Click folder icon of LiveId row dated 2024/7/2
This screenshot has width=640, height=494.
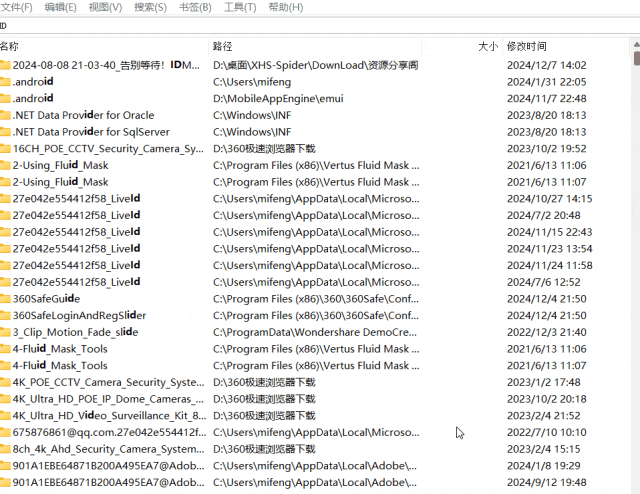point(5,215)
